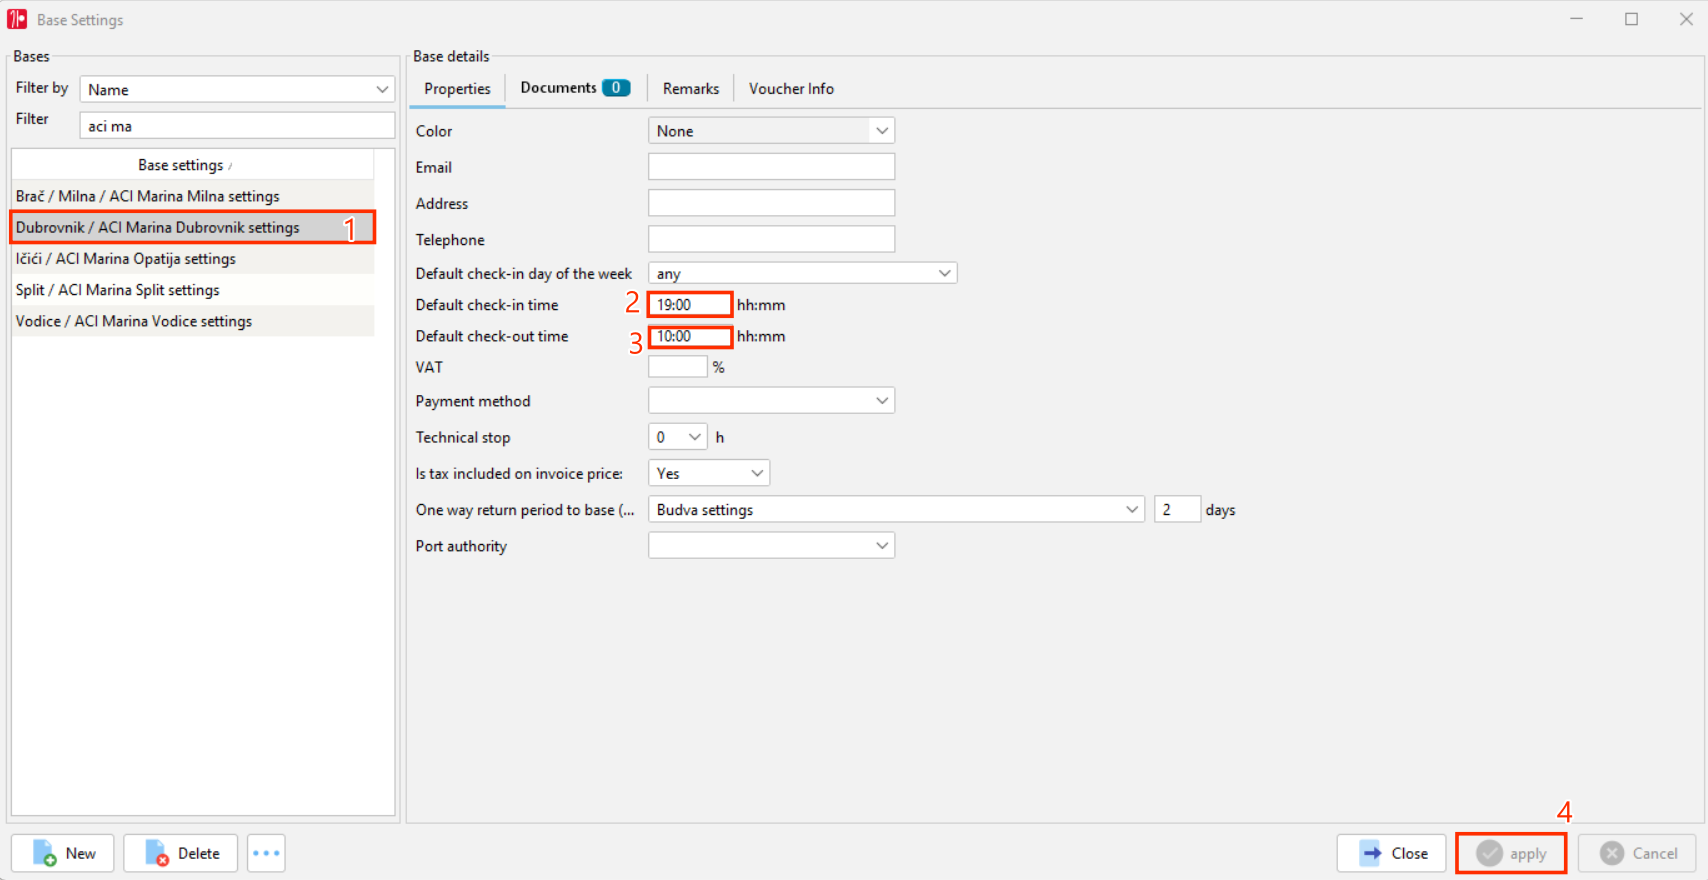Switch to the Properties tab
The width and height of the screenshot is (1708, 880).
point(457,88)
